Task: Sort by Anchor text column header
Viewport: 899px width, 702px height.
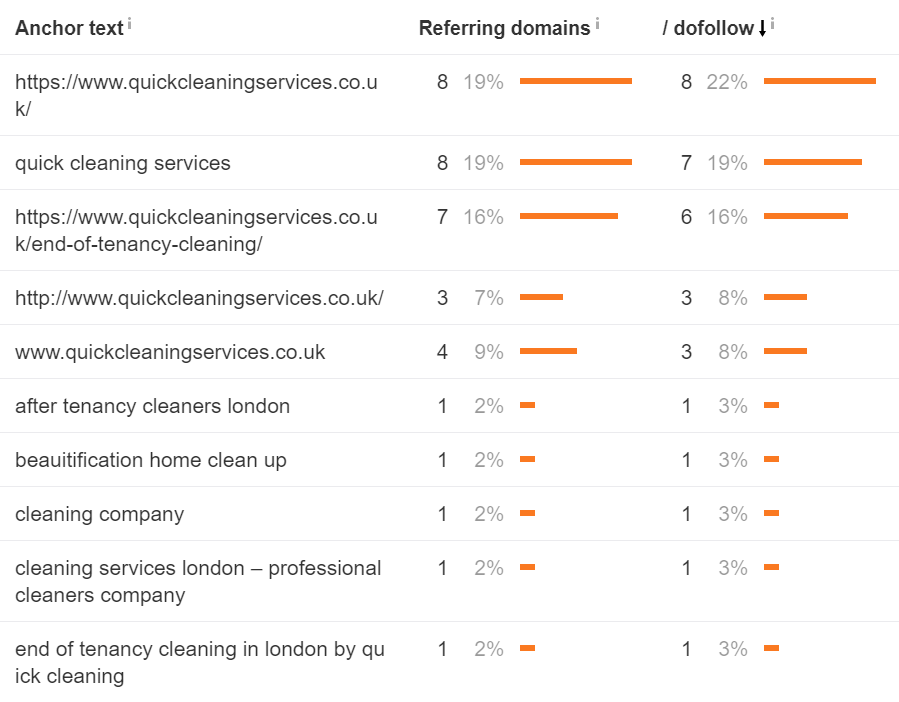Action: [69, 28]
